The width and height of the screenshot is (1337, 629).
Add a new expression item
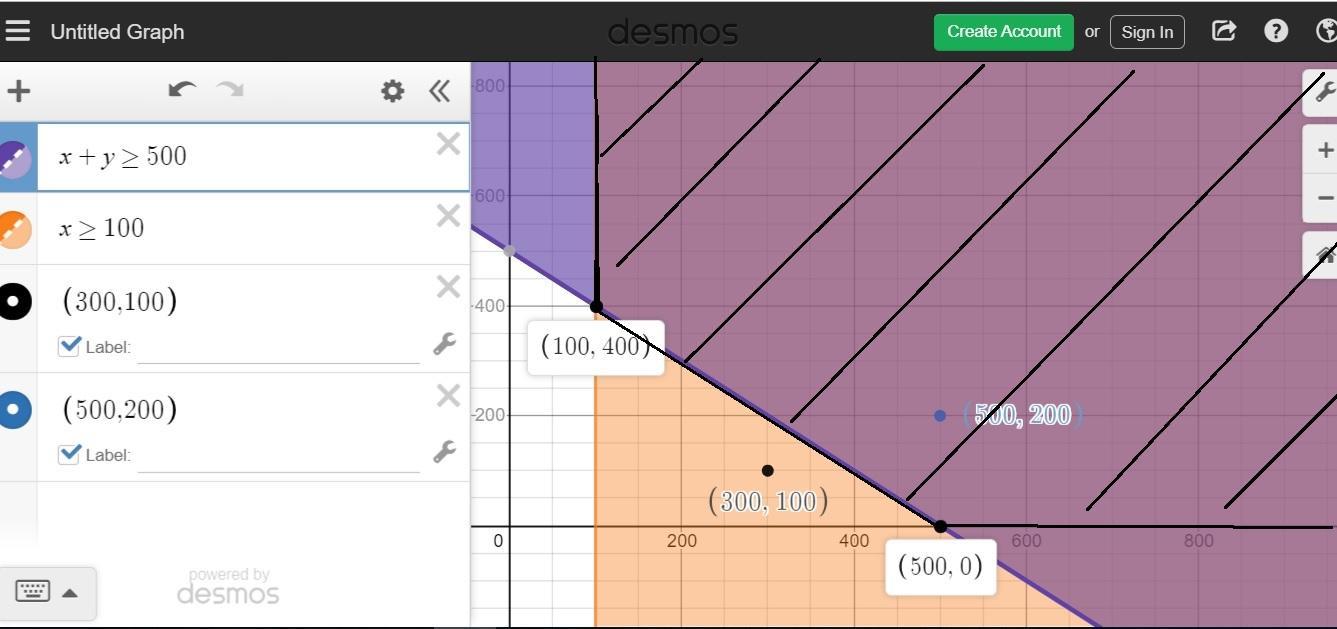click(18, 92)
